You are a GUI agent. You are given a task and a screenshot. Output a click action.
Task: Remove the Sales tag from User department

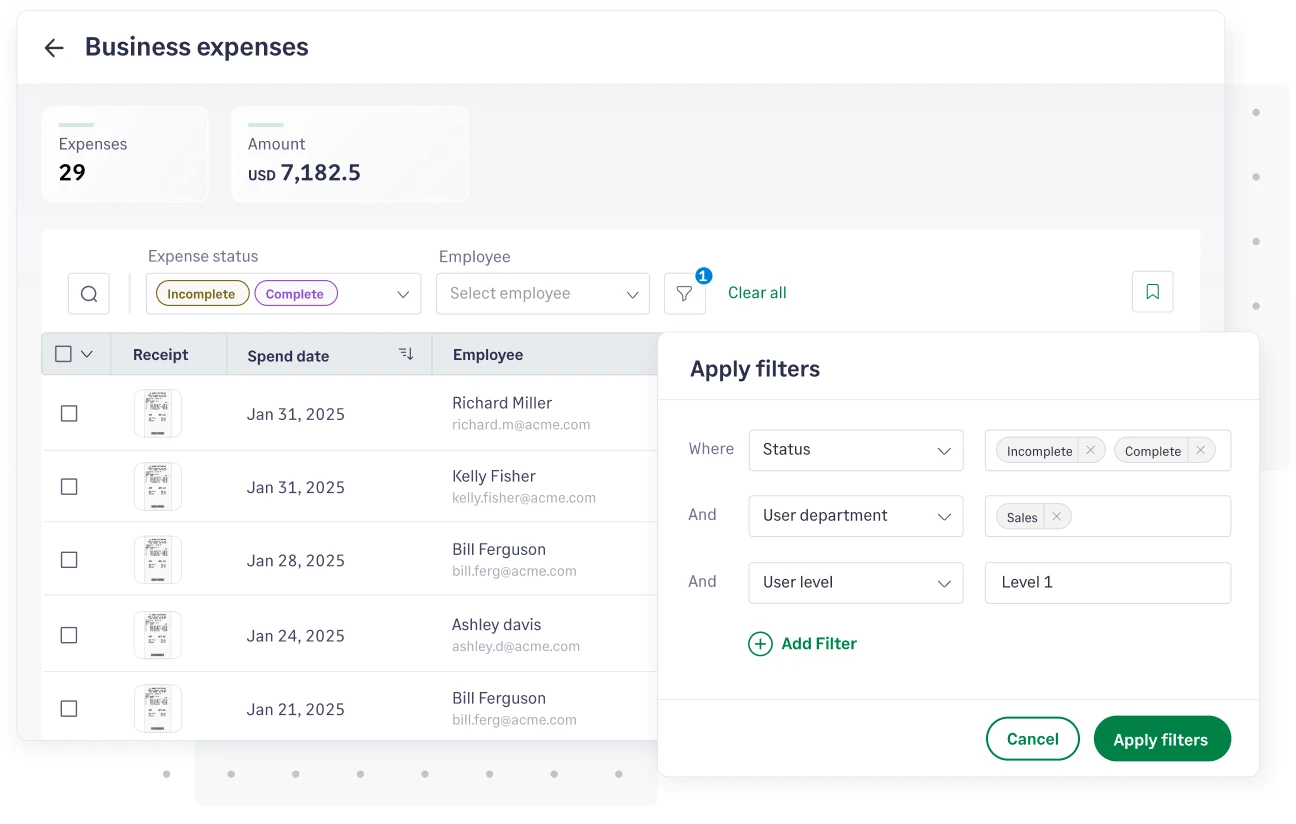(x=1056, y=516)
